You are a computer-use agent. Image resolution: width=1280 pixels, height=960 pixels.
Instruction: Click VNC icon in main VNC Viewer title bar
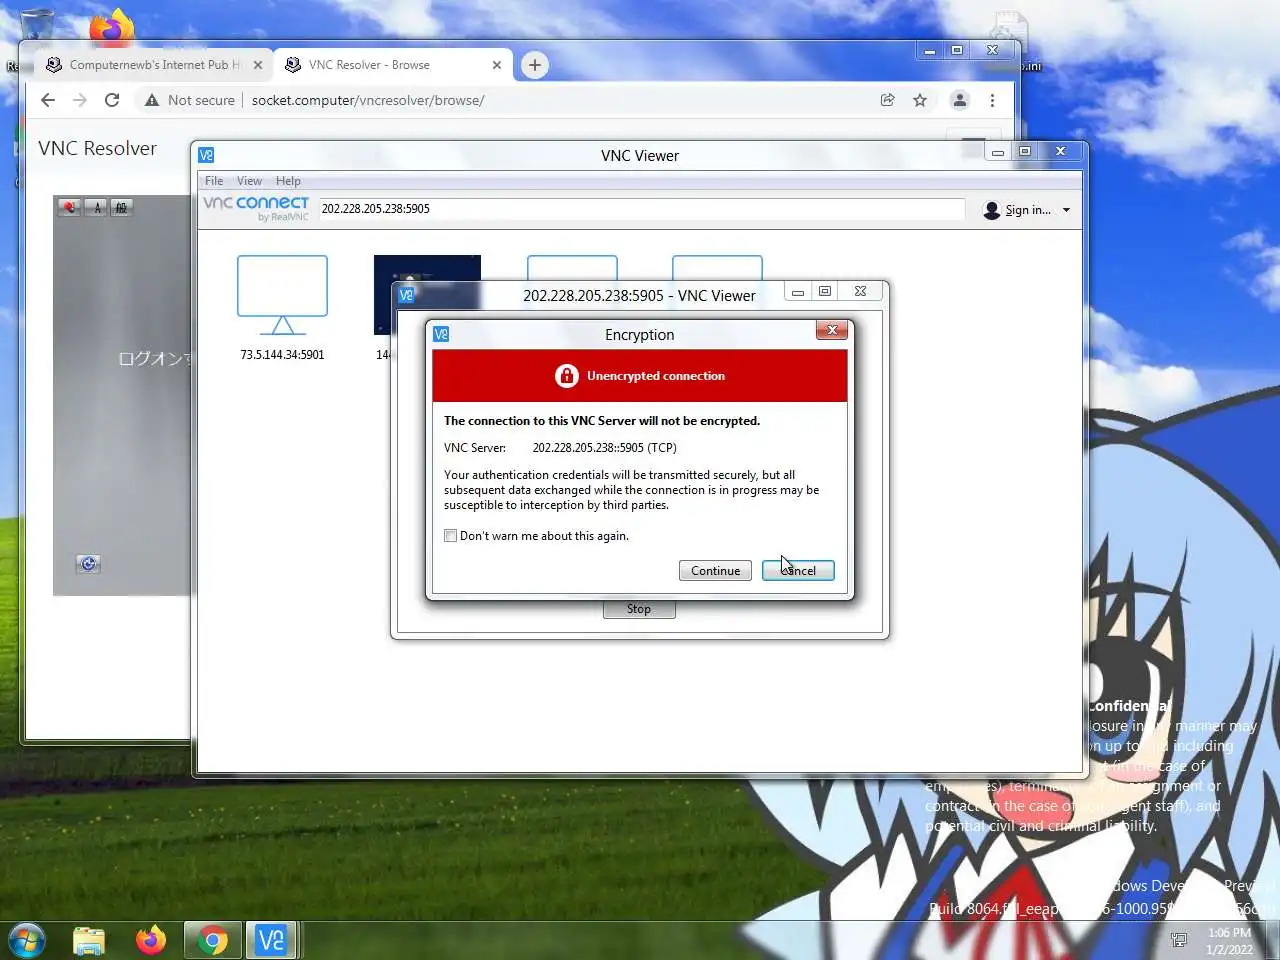click(x=206, y=155)
